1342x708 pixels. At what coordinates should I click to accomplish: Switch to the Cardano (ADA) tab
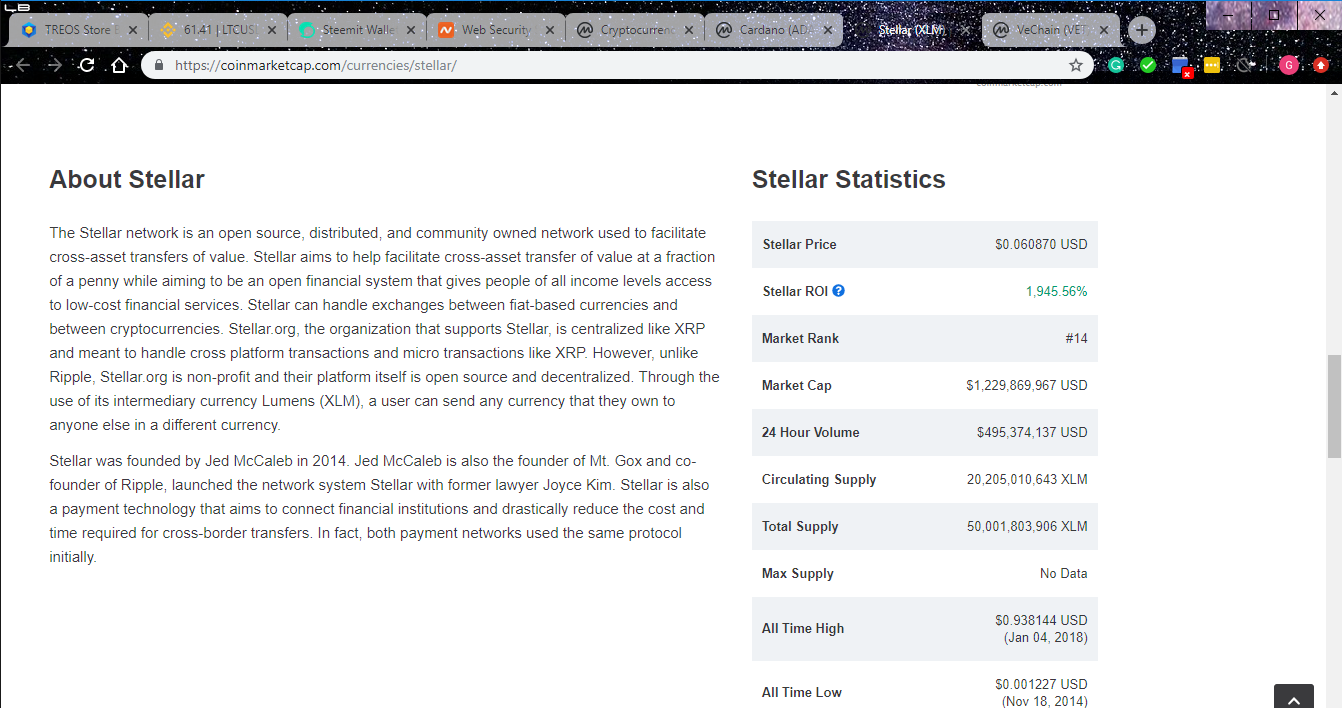coord(773,30)
